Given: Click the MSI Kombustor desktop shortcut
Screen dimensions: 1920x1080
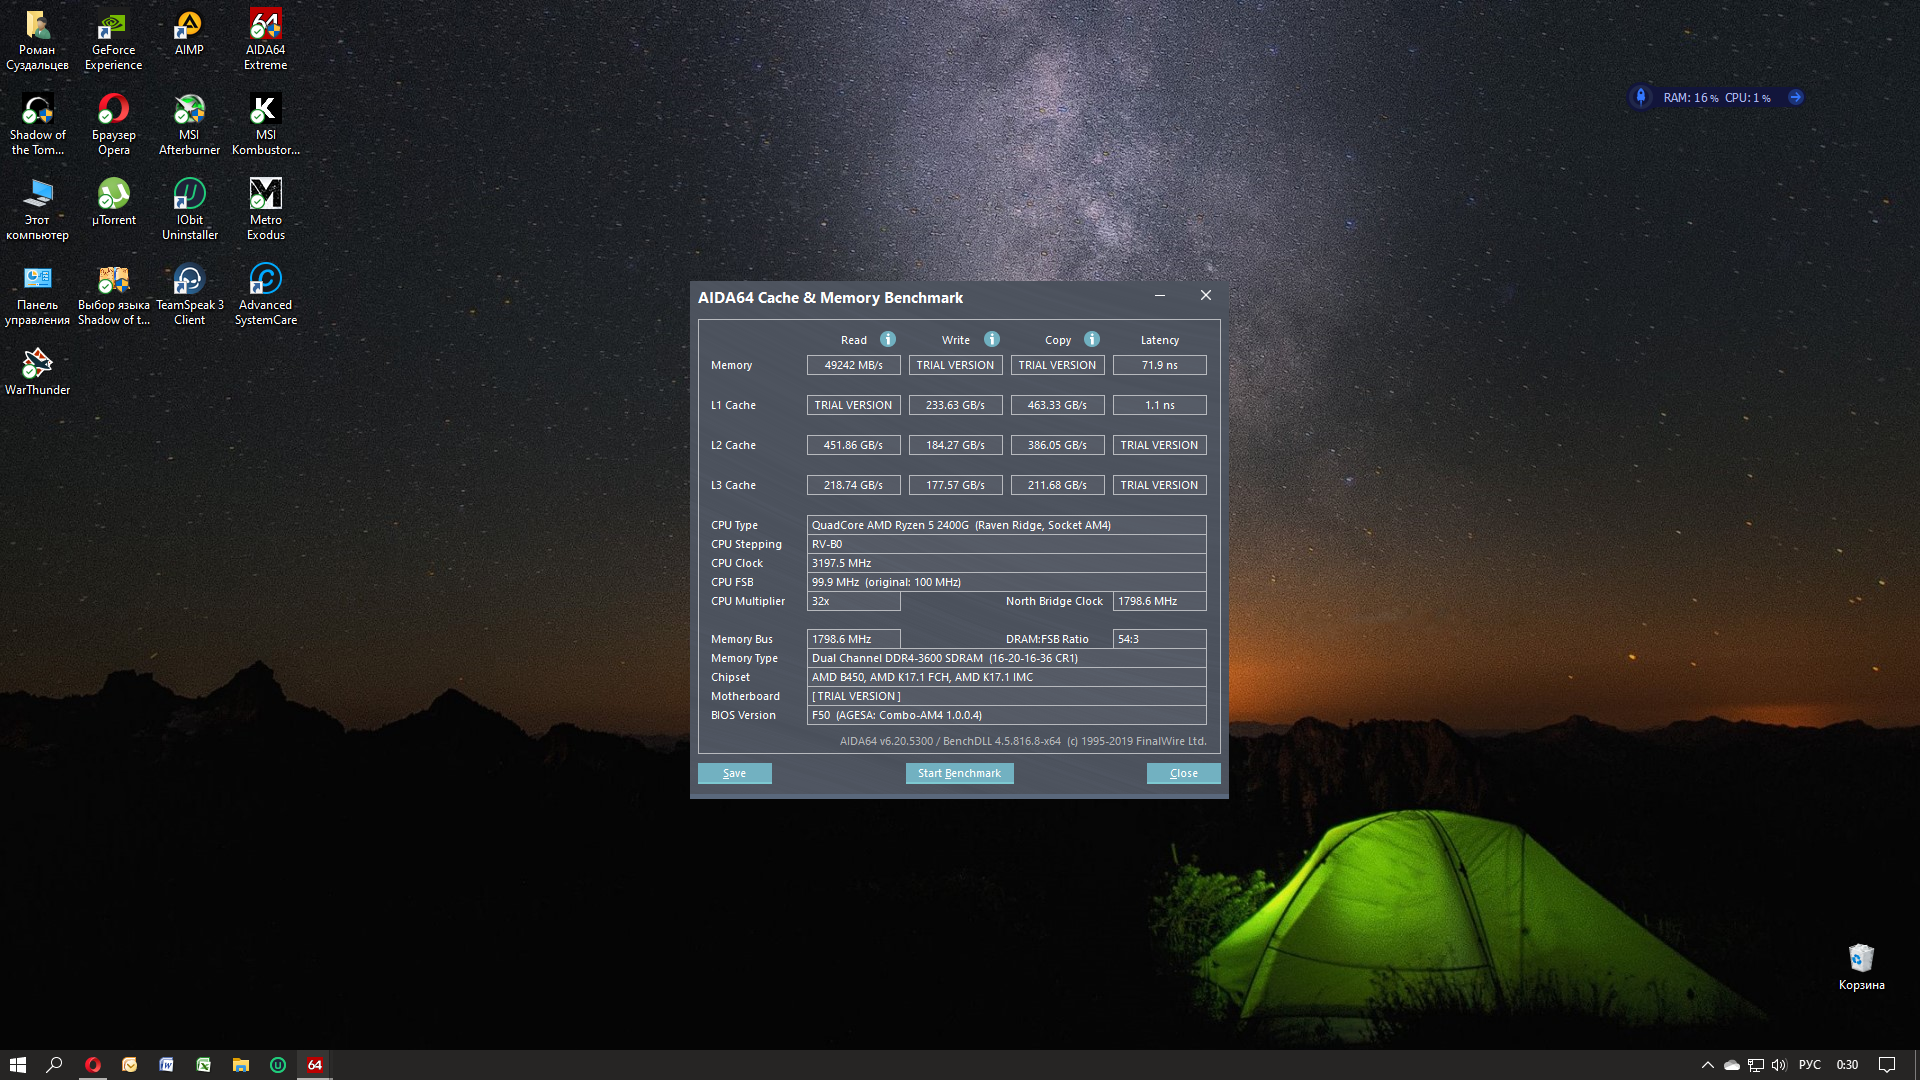Looking at the screenshot, I should [x=265, y=123].
